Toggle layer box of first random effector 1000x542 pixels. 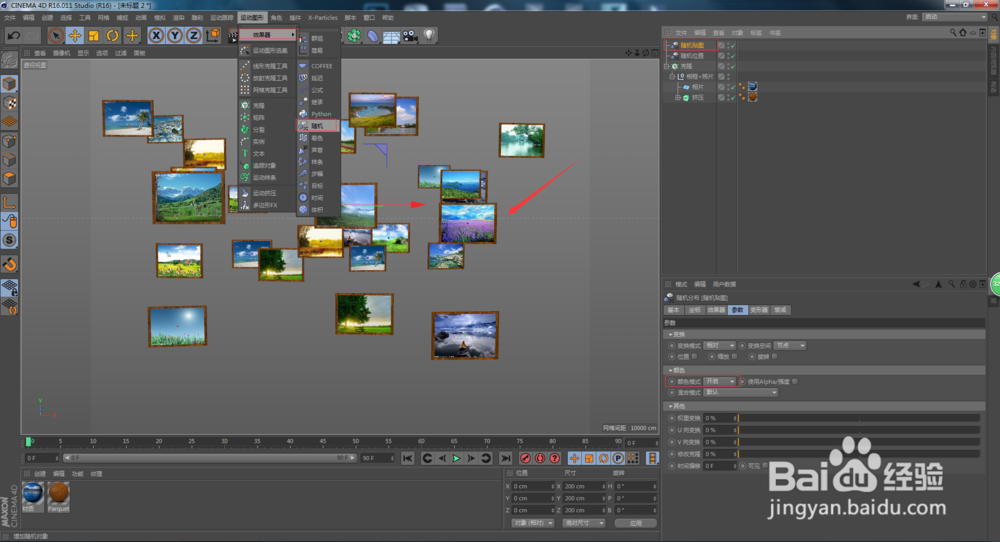pos(721,46)
